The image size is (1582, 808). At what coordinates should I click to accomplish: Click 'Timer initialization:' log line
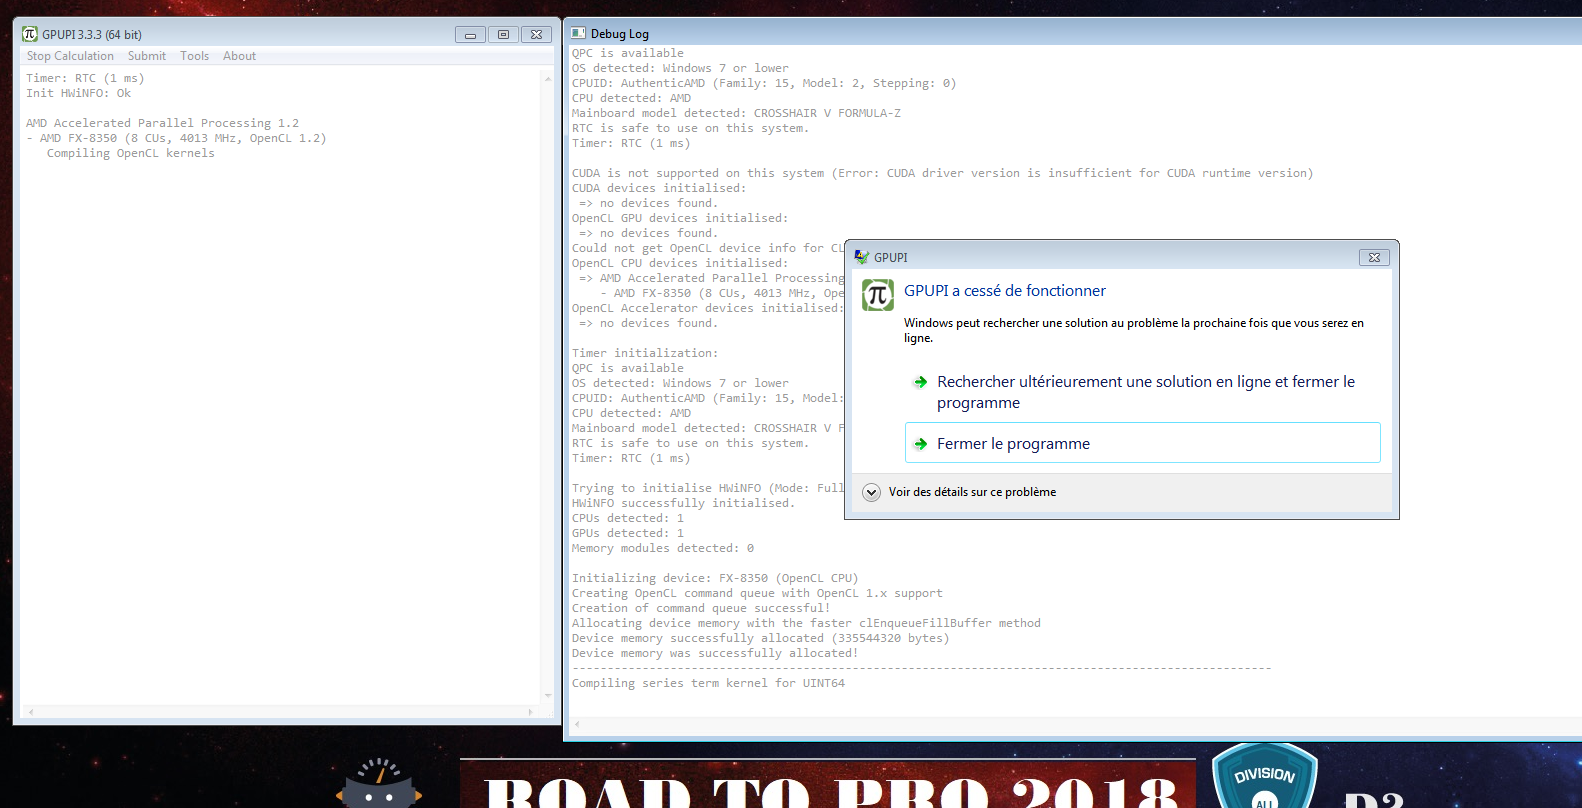click(645, 353)
